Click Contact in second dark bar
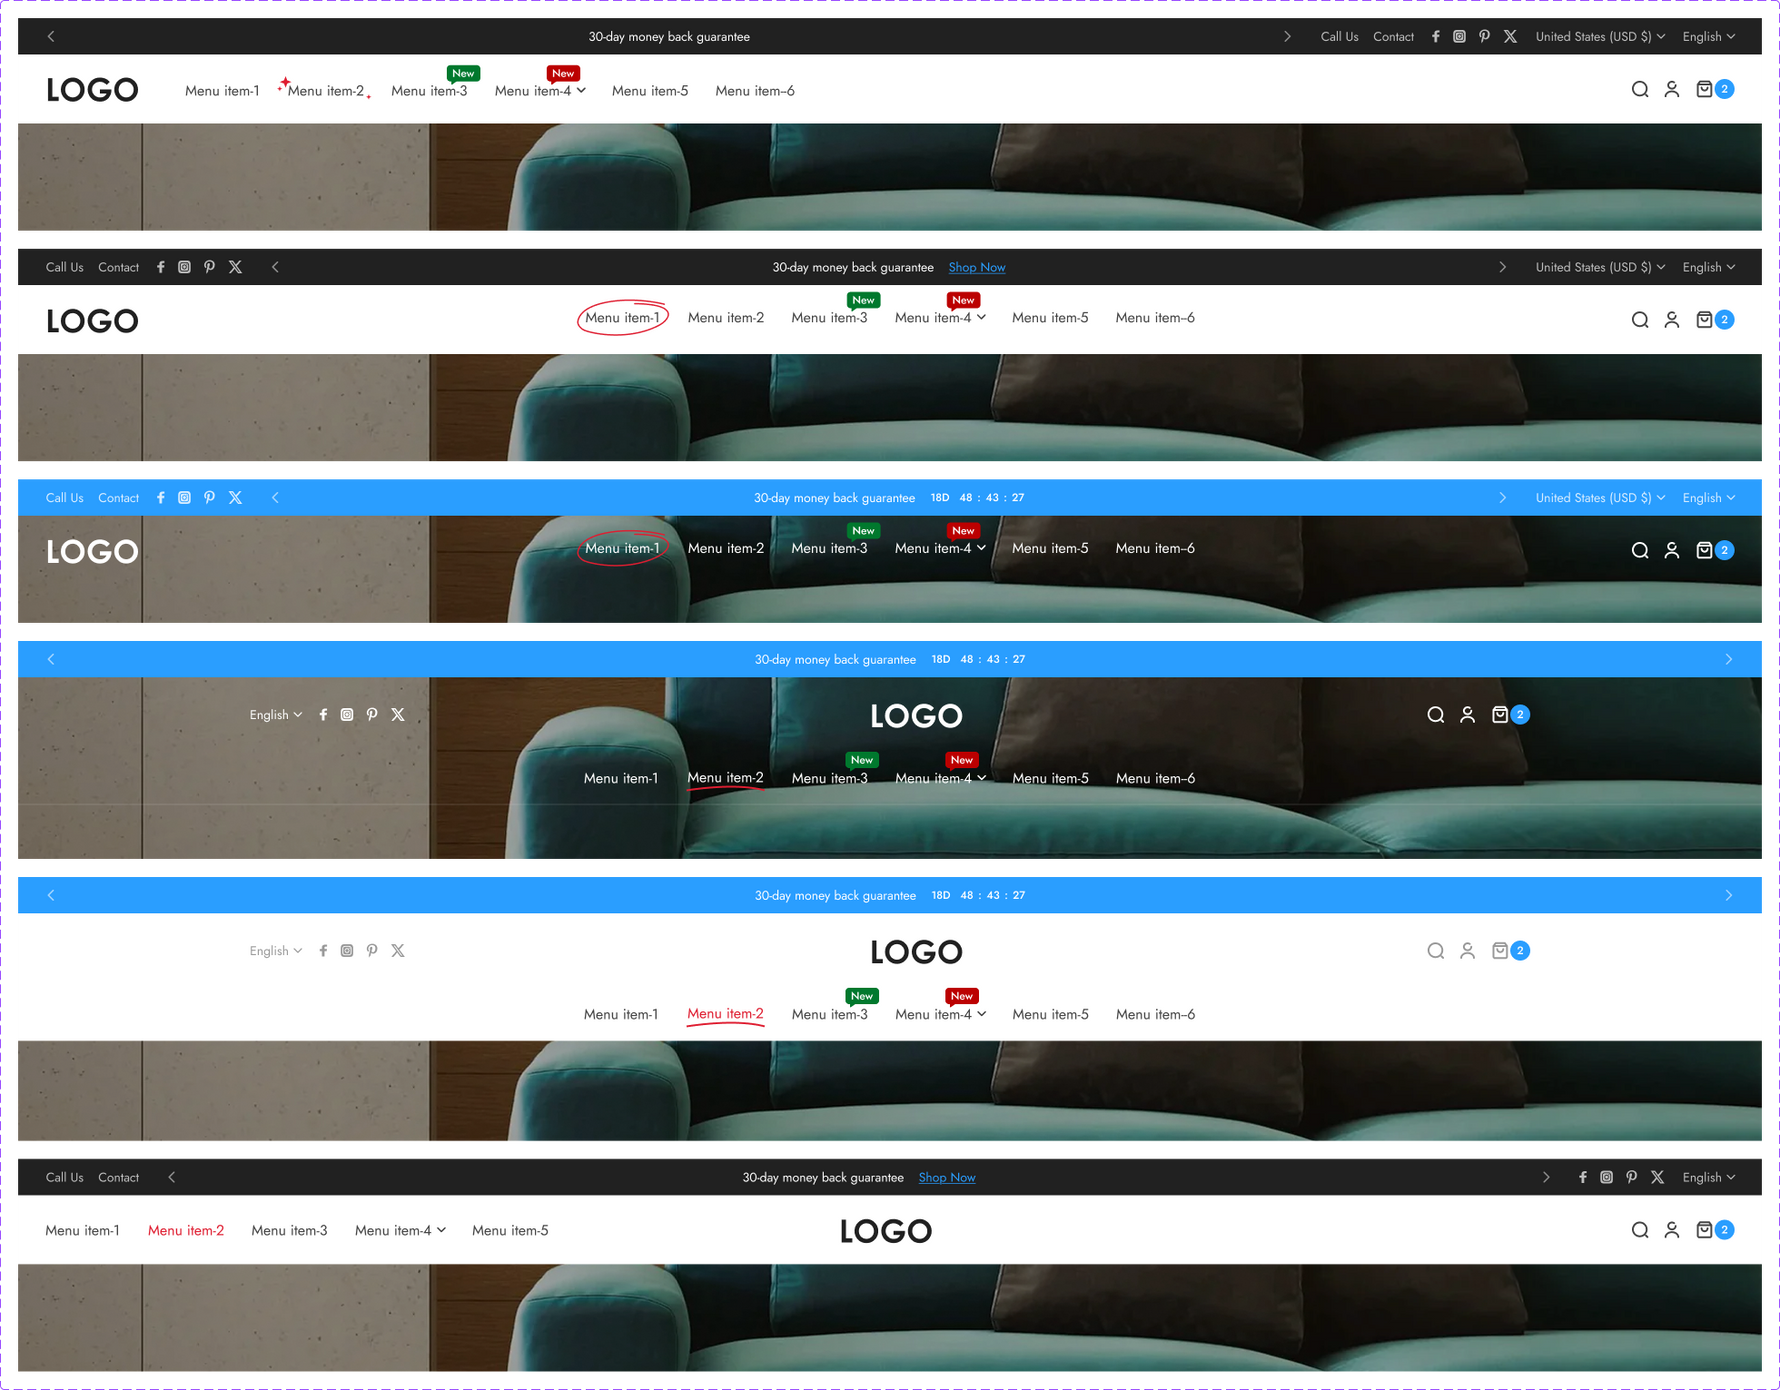 point(119,267)
